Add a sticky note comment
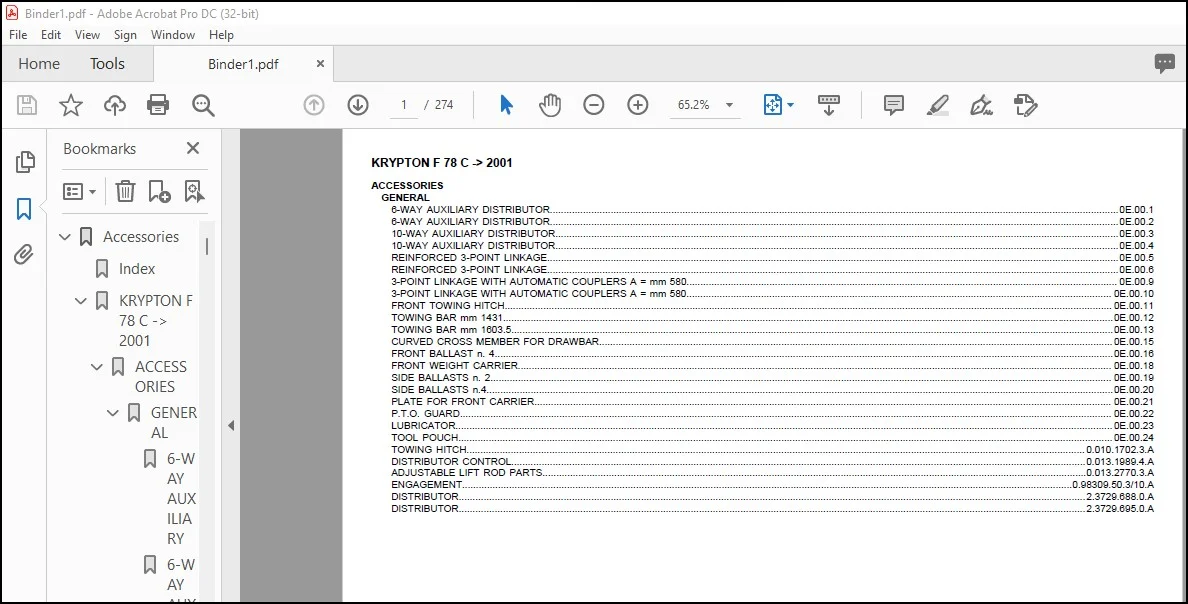Image resolution: width=1188 pixels, height=604 pixels. [894, 105]
